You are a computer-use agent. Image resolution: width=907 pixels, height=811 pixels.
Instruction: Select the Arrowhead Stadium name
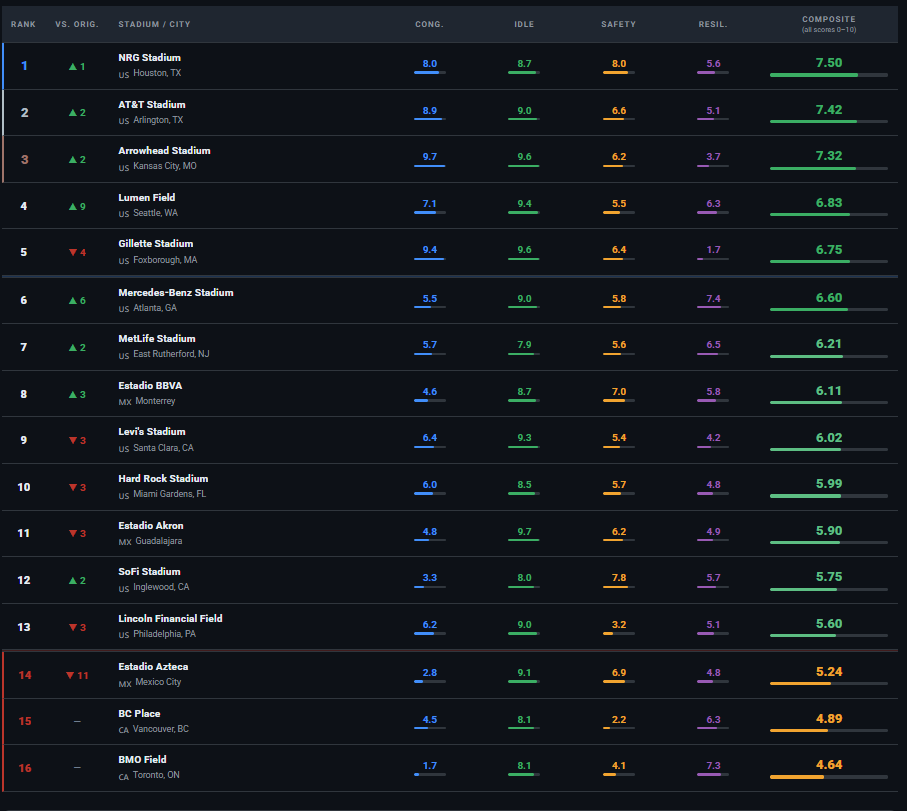pos(164,150)
